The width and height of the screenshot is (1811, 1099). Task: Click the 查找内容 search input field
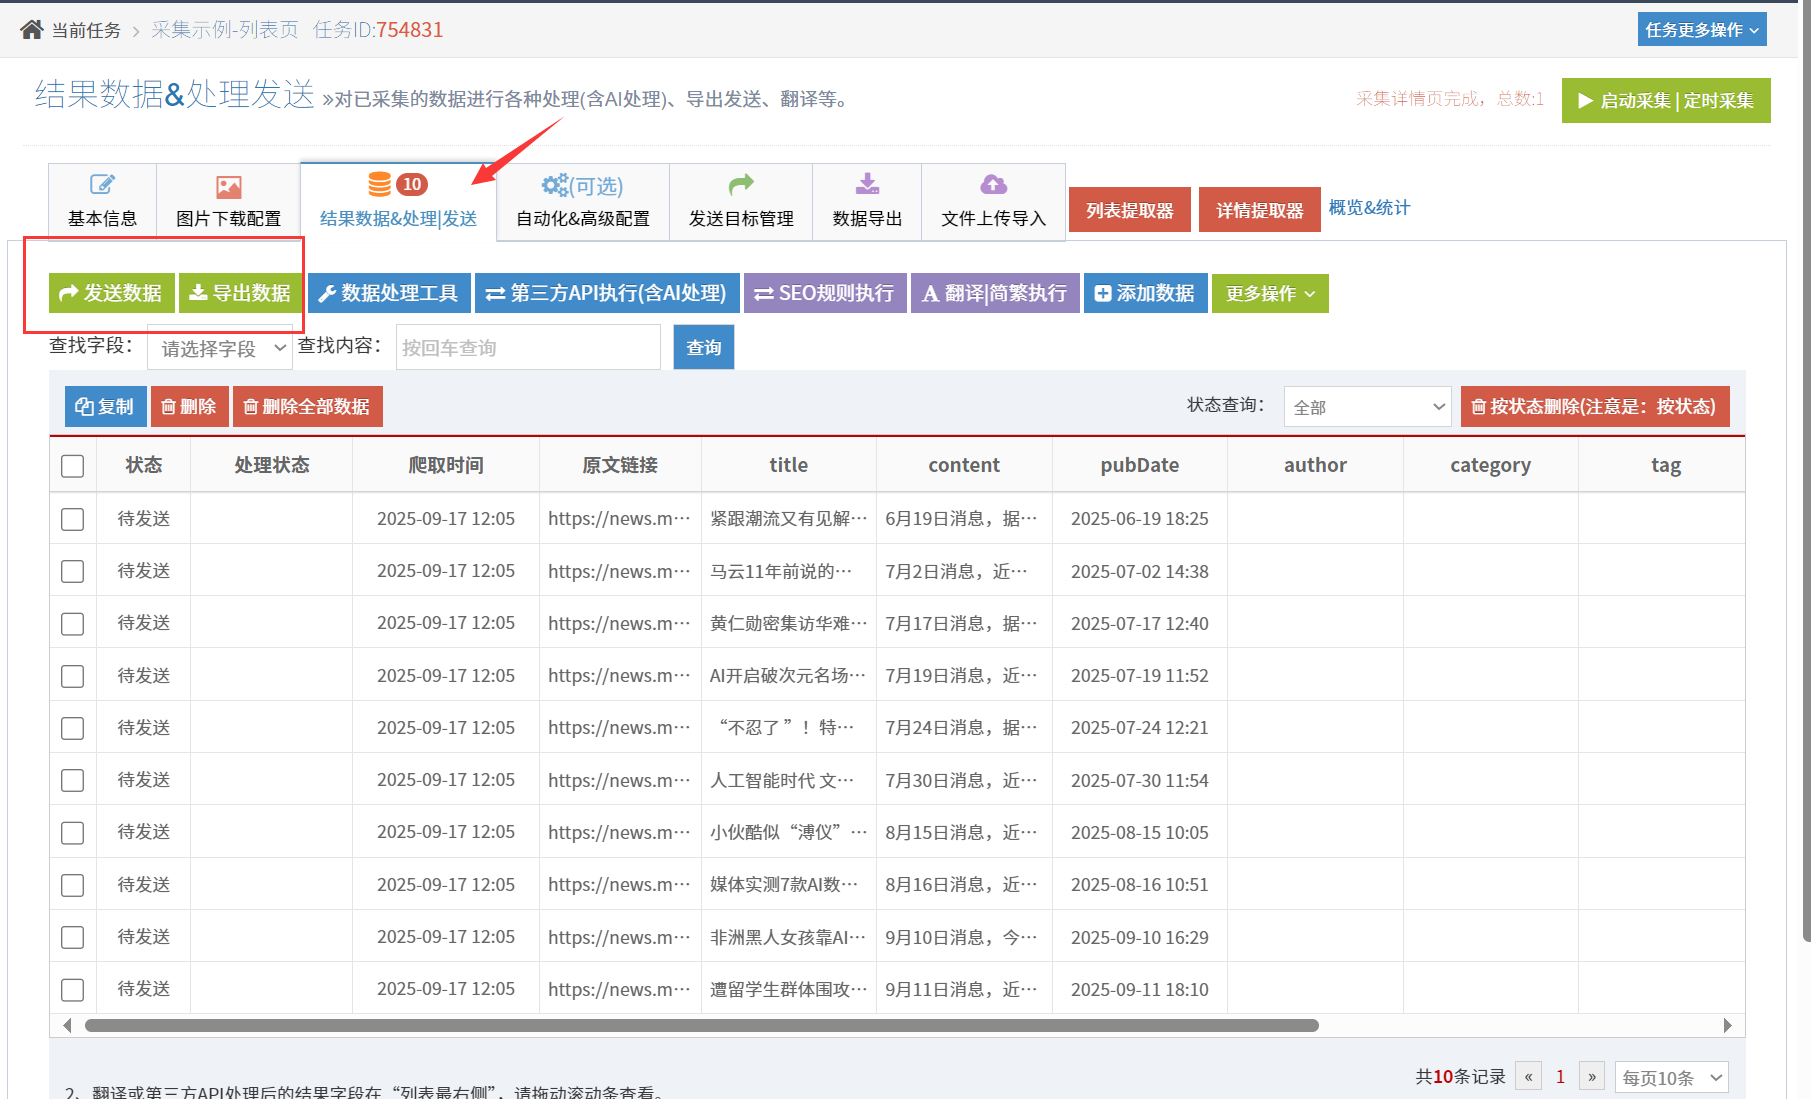coord(527,347)
